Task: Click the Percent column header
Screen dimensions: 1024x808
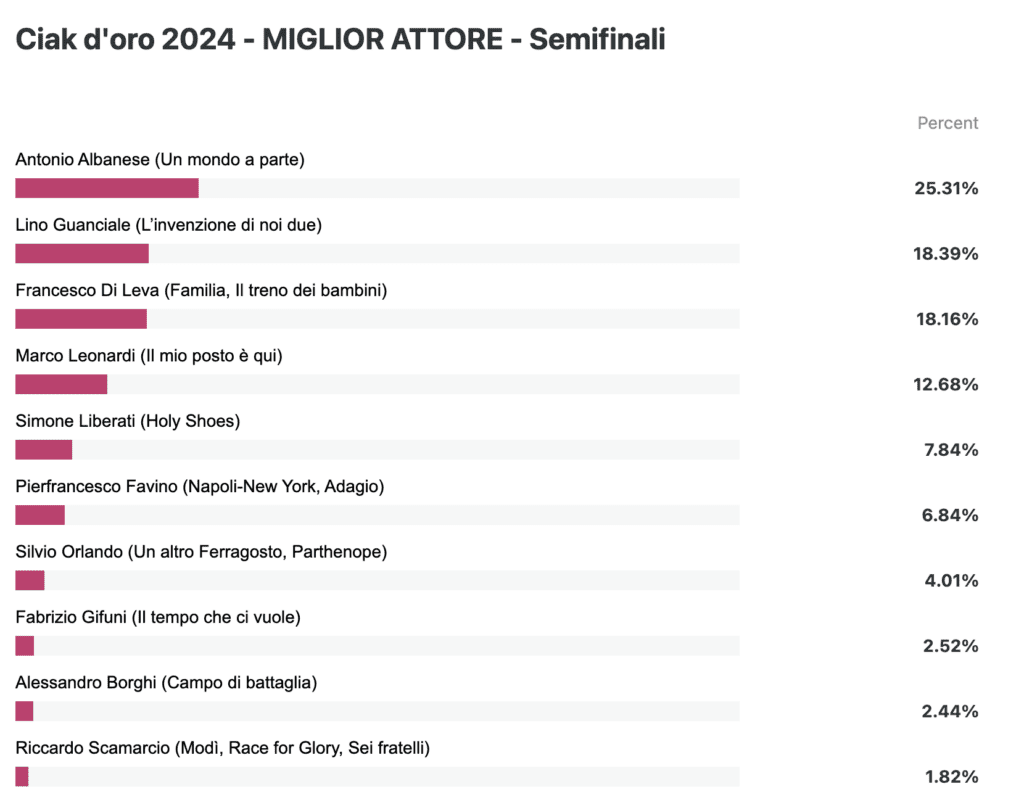Action: [x=948, y=123]
